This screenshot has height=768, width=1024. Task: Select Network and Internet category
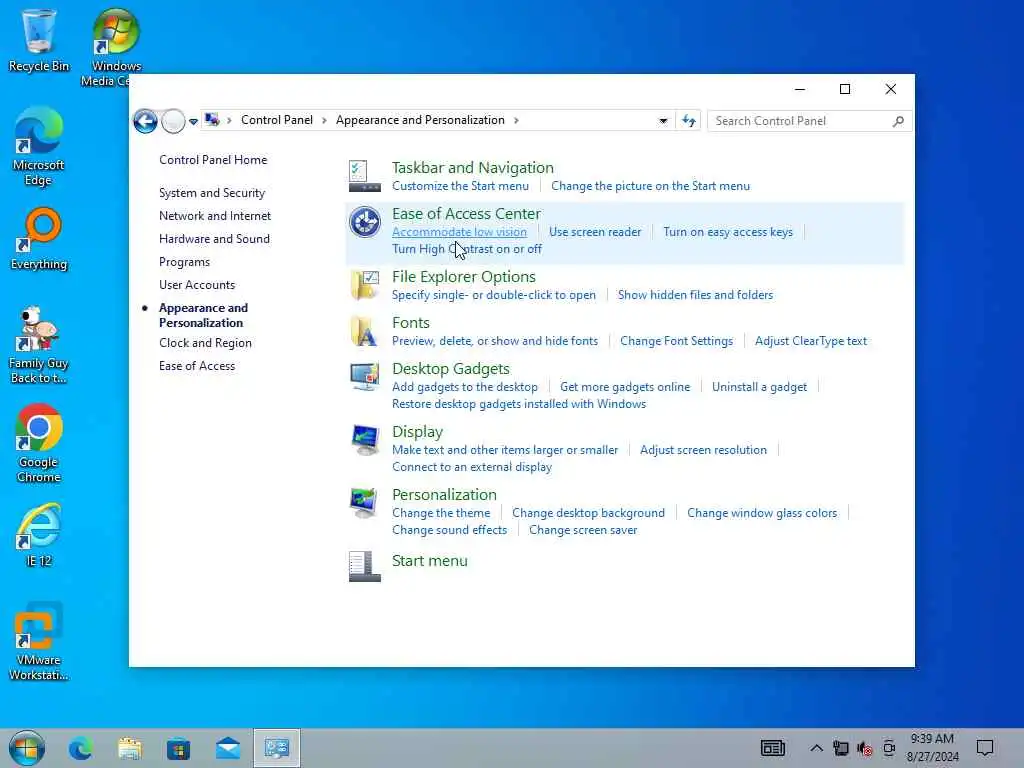pos(215,216)
